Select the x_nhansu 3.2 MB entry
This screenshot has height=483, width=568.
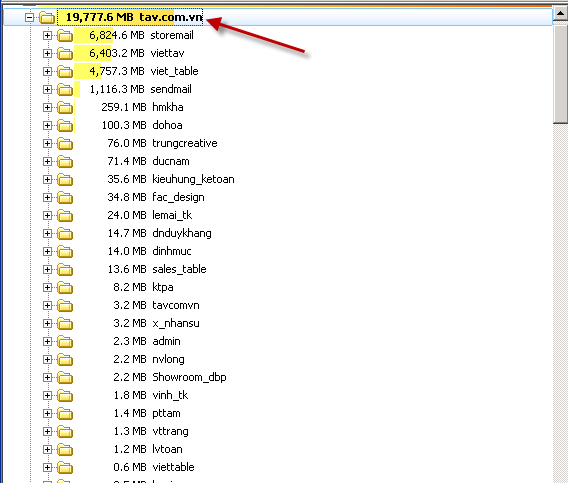click(156, 323)
